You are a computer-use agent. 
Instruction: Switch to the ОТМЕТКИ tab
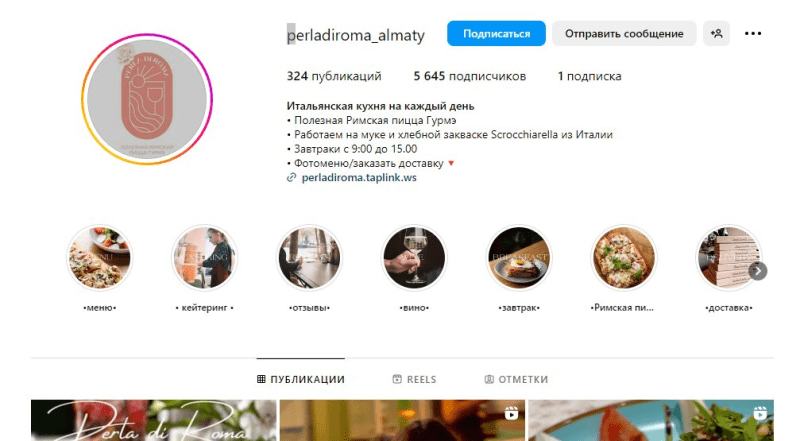coord(516,379)
